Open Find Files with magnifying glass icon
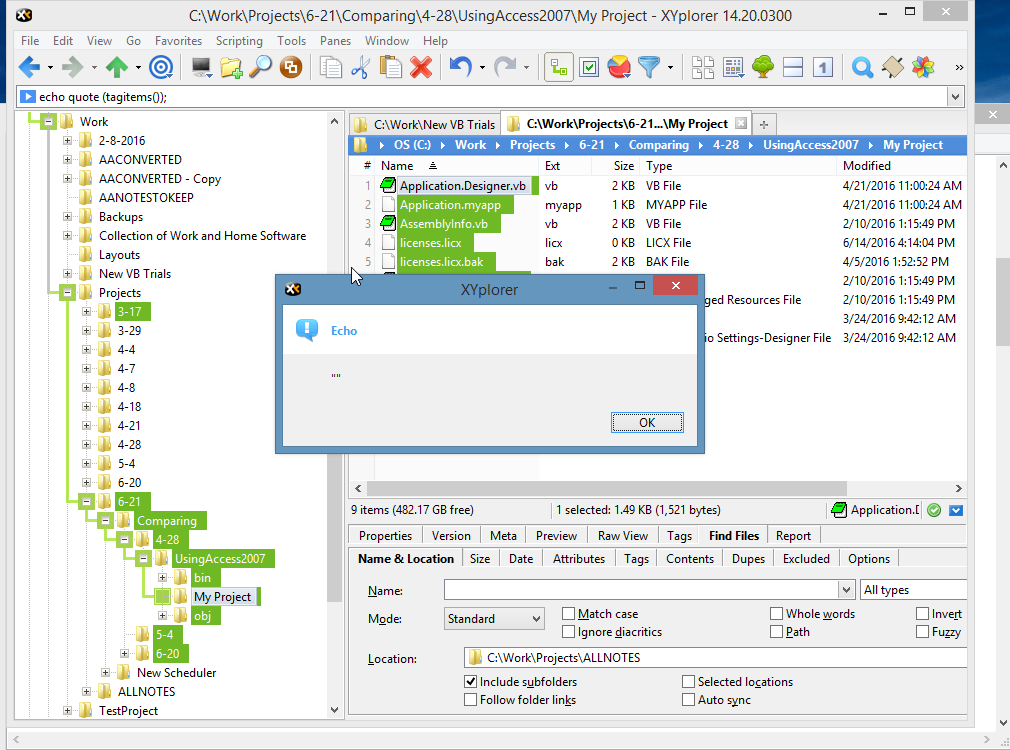The image size is (1010, 750). (x=260, y=68)
